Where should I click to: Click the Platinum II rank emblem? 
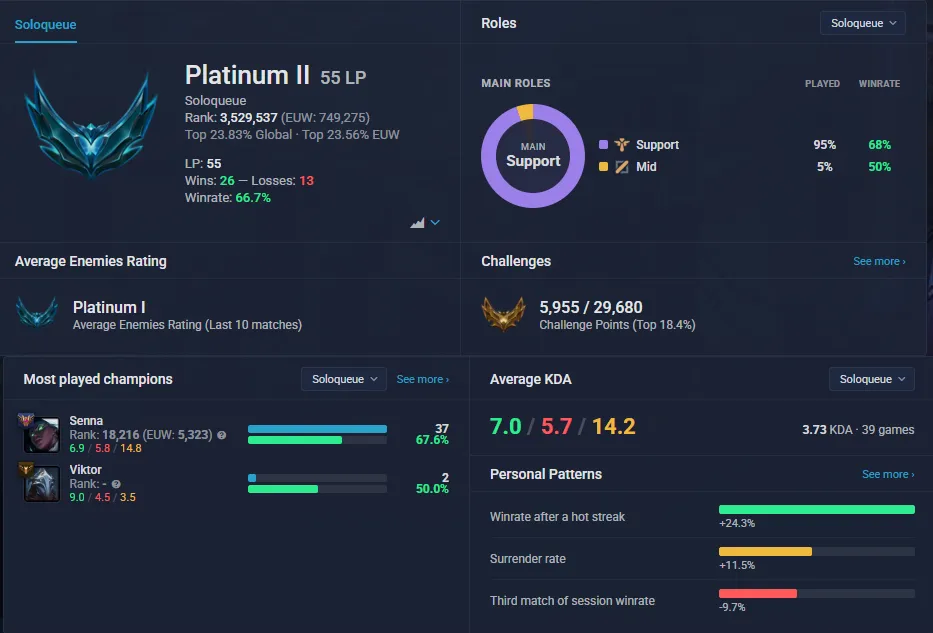[x=91, y=124]
